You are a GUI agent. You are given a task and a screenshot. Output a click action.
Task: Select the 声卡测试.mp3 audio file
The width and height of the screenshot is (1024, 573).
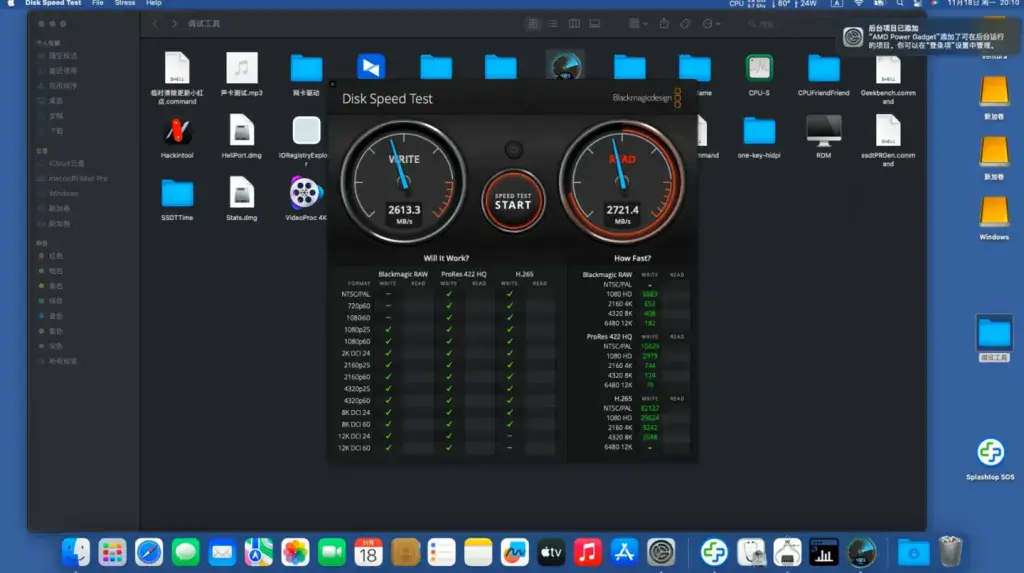[242, 74]
